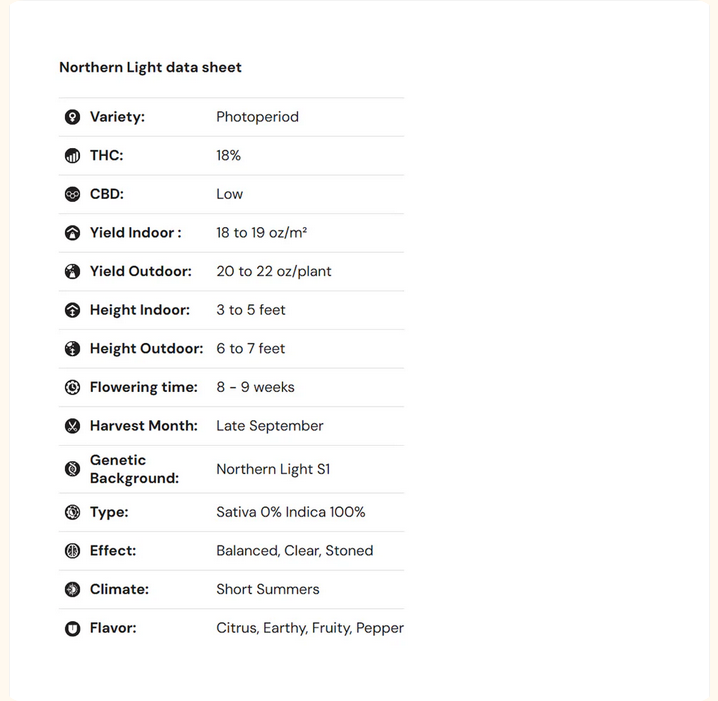Click the house icon next to Yield Indoor
Viewport: 718px width, 701px height.
tap(72, 233)
